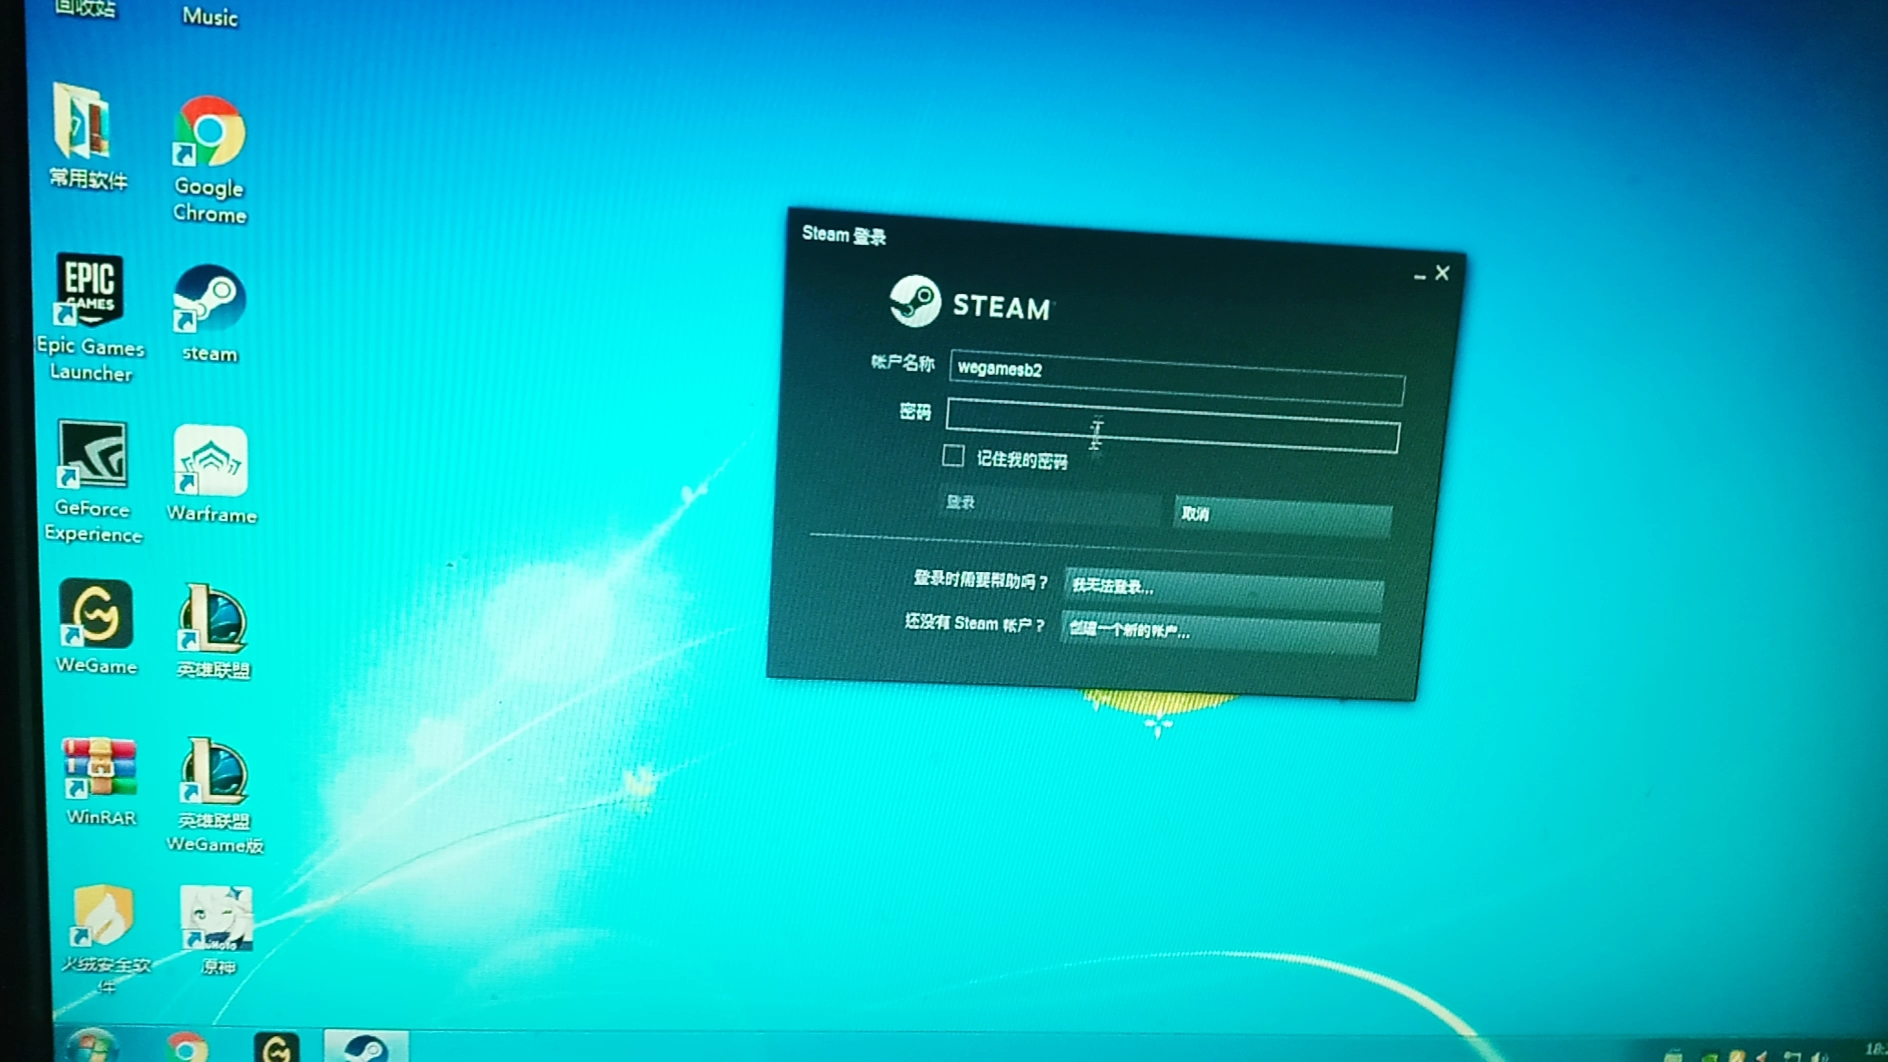1888x1062 pixels.
Task: Close the Steam login dialog
Action: [1442, 273]
